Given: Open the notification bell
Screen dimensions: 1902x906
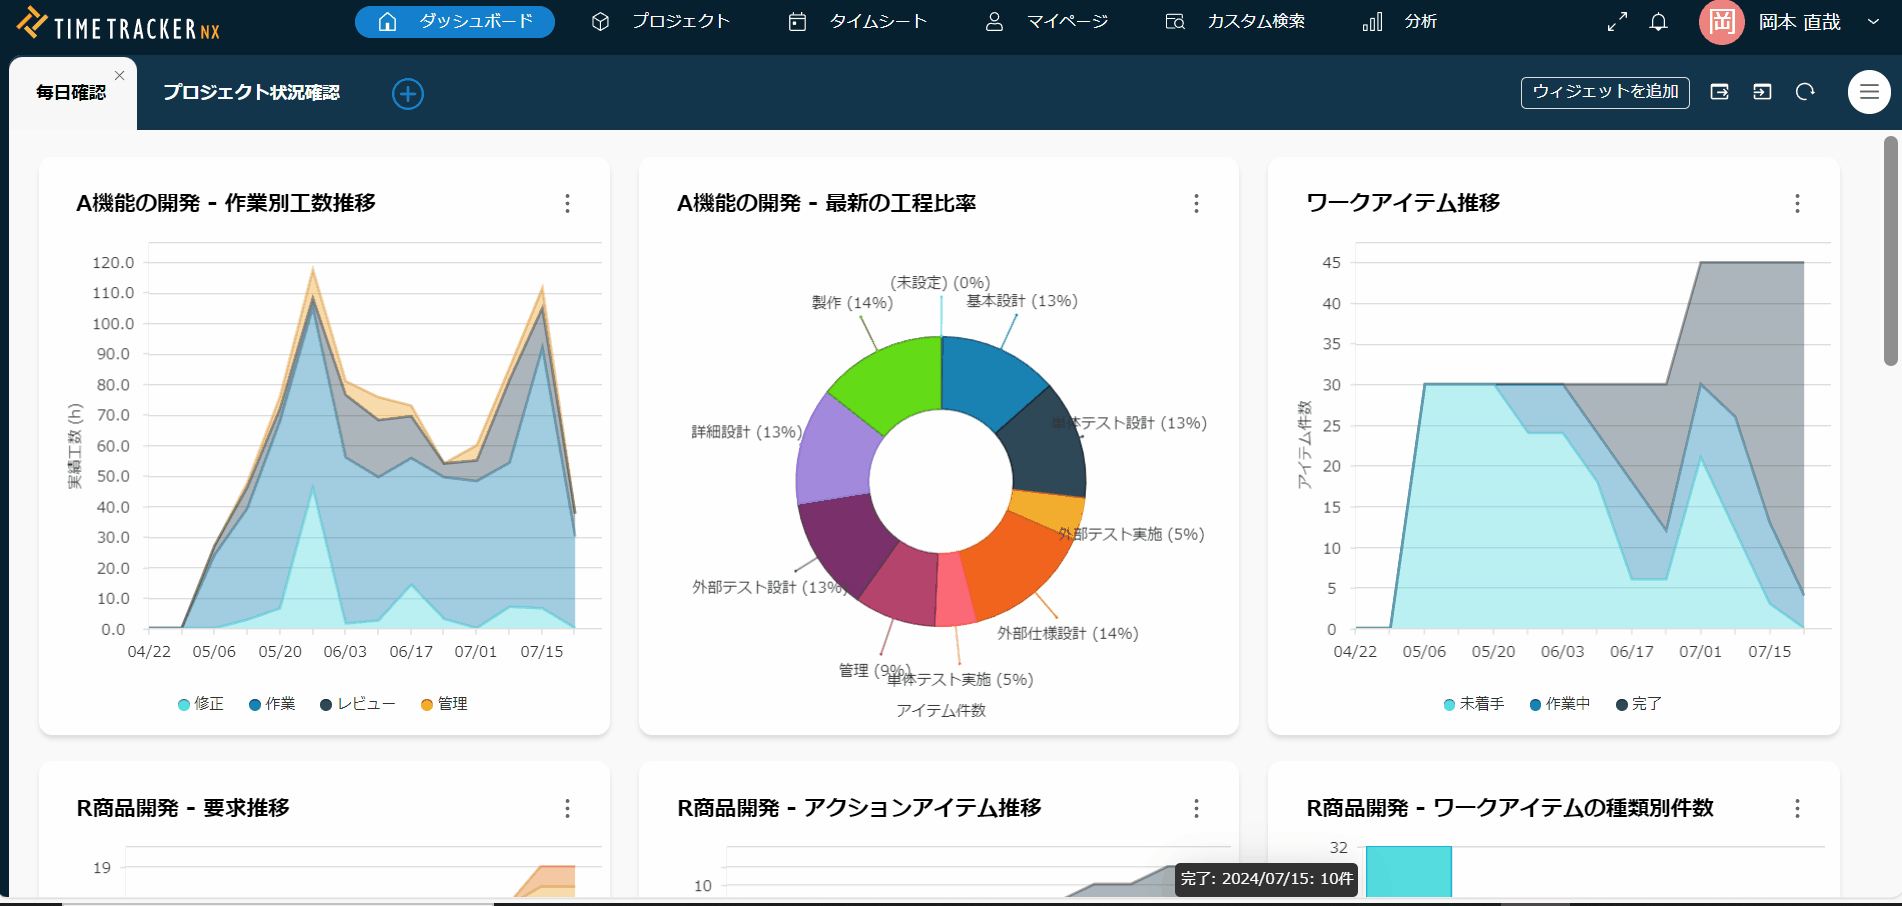Looking at the screenshot, I should 1658,21.
